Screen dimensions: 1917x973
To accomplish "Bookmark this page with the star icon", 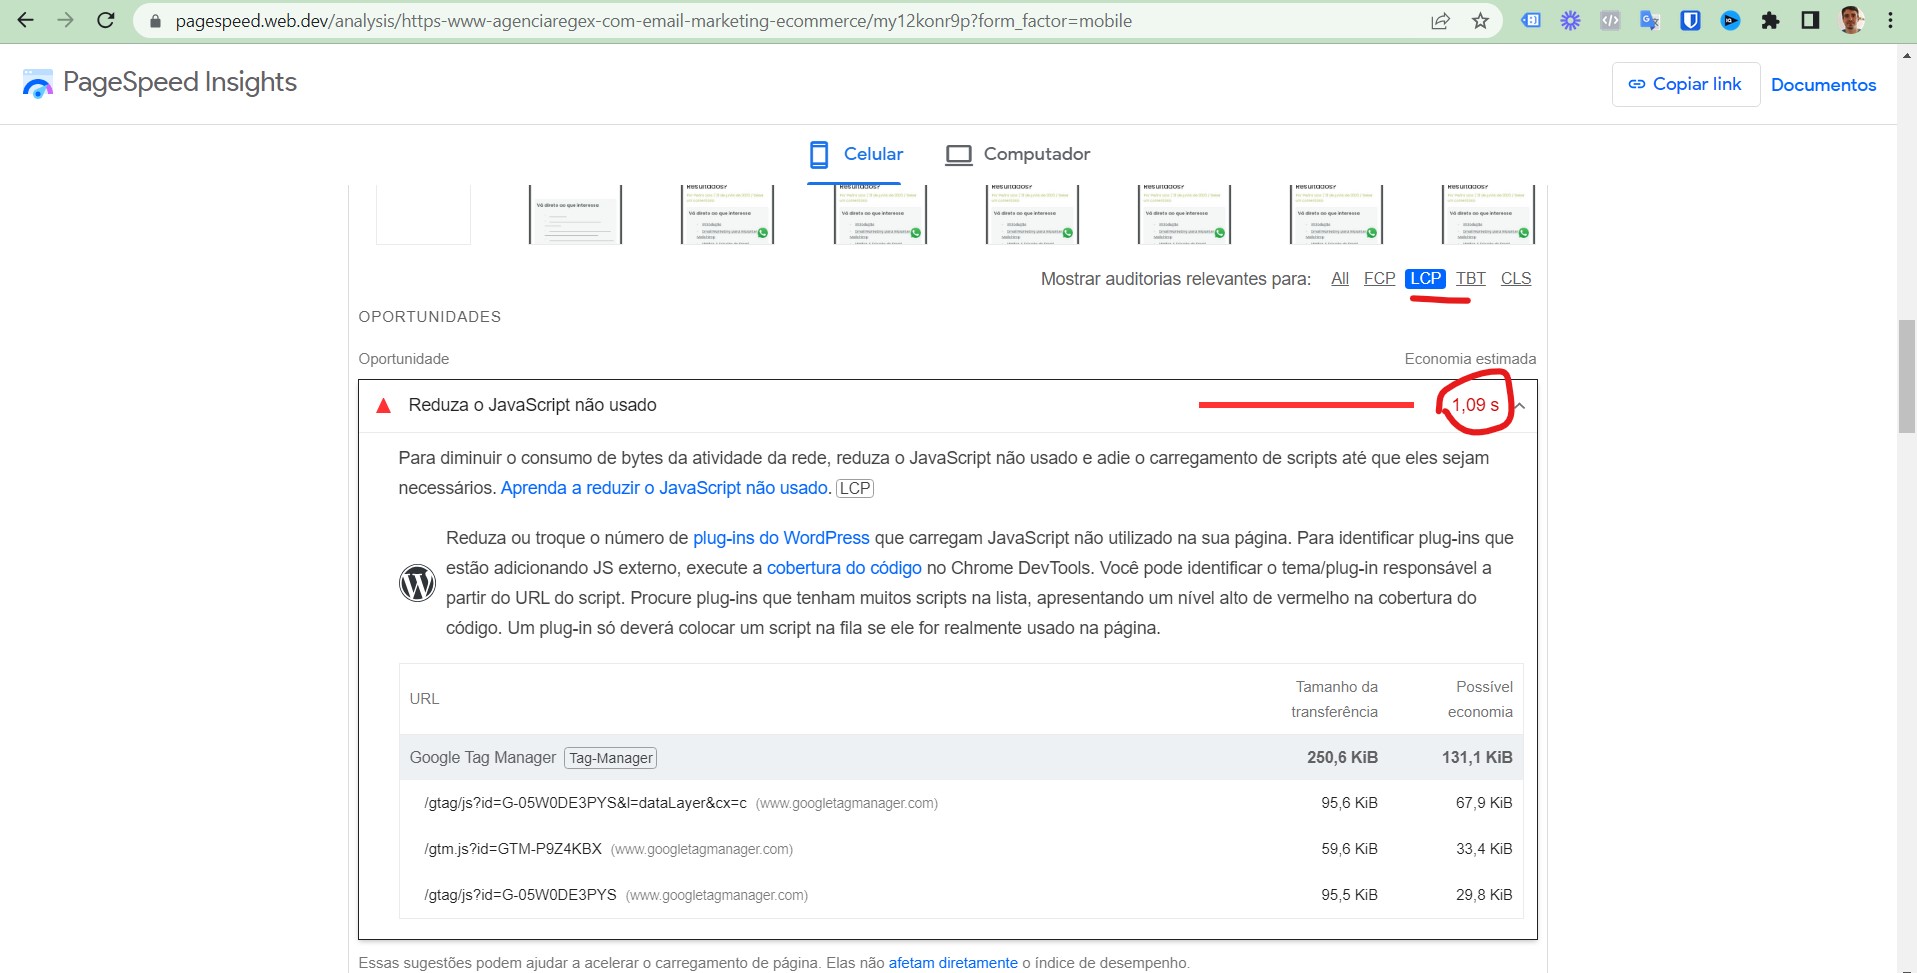I will [1481, 21].
